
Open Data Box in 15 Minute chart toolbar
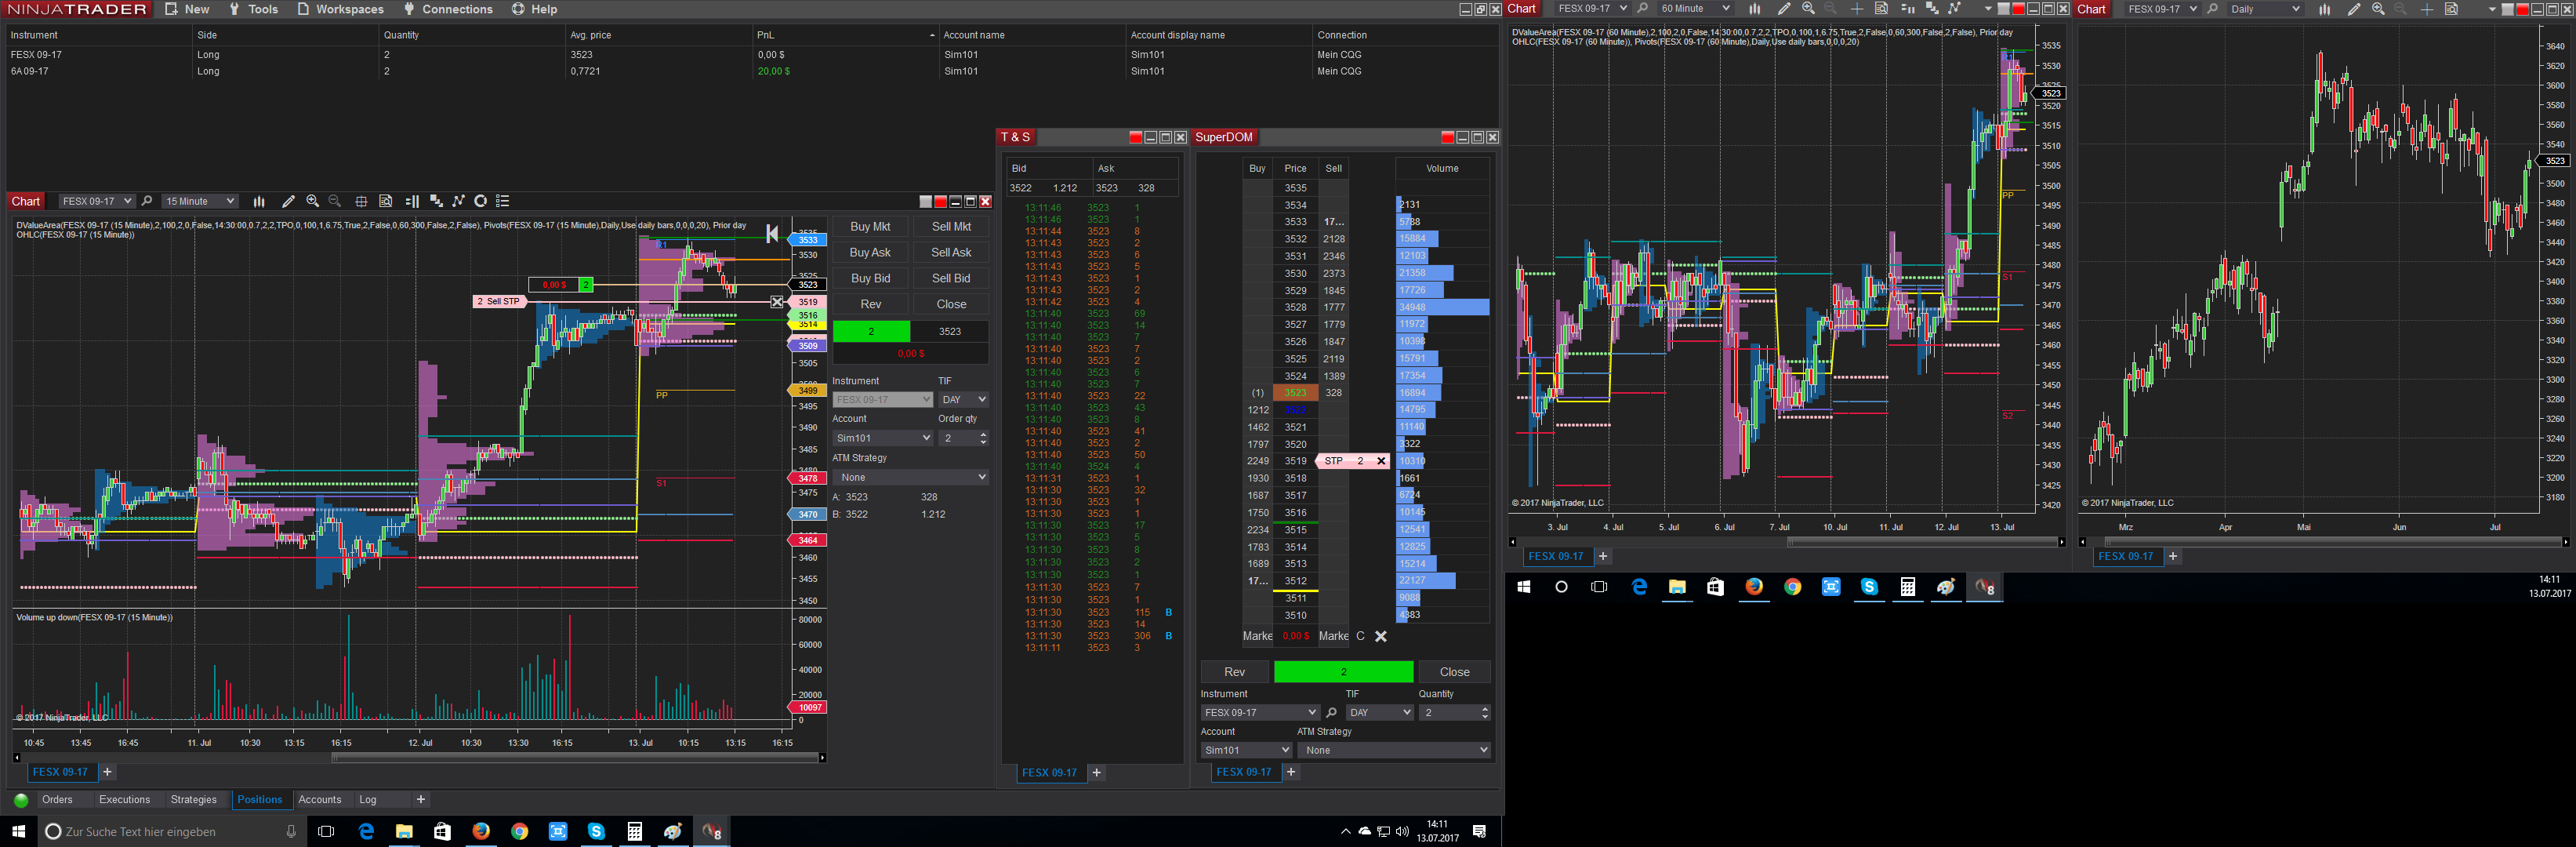click(386, 201)
